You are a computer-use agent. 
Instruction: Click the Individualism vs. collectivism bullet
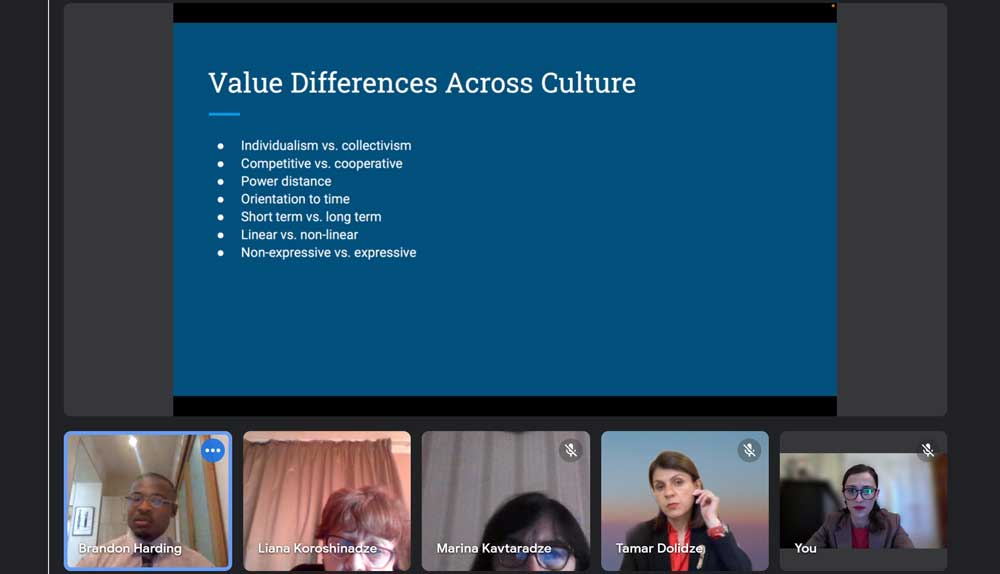(325, 145)
